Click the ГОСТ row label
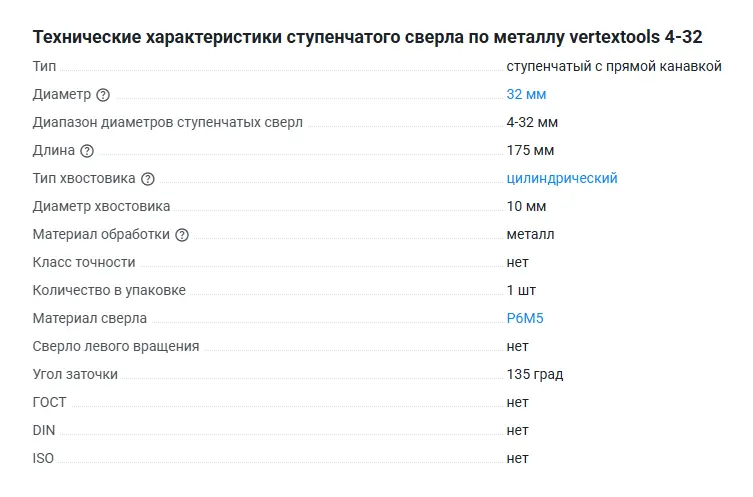The width and height of the screenshot is (753, 497). point(49,402)
